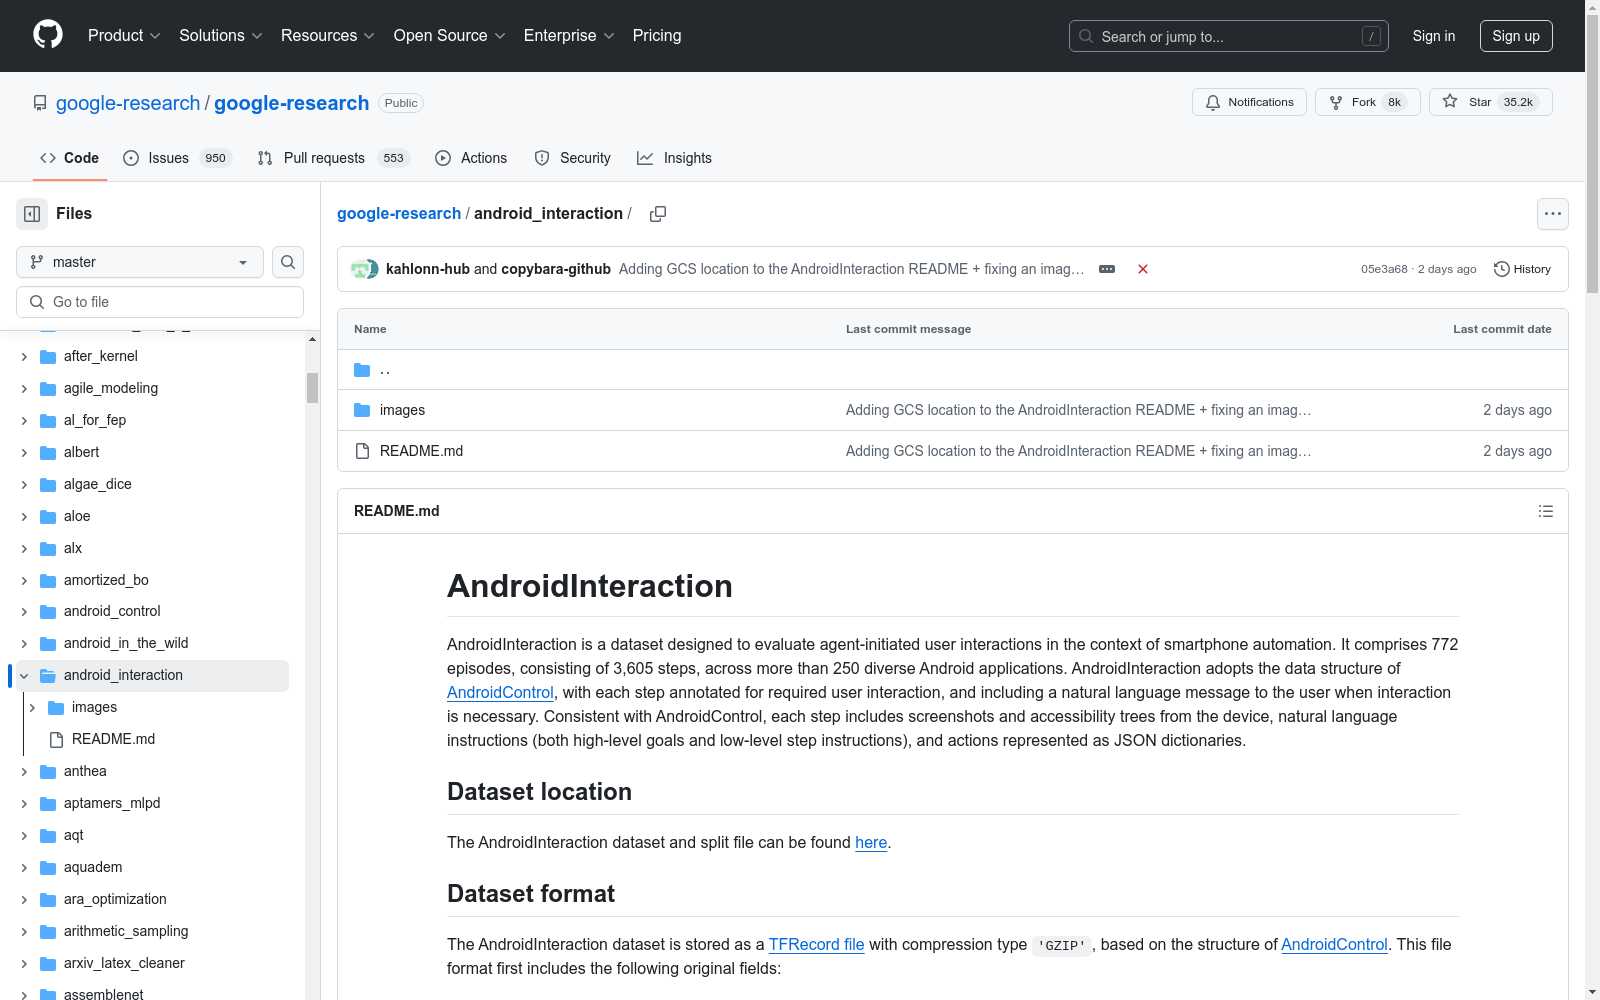
Task: Click the file tree scrollbar thumb
Action: (x=312, y=388)
